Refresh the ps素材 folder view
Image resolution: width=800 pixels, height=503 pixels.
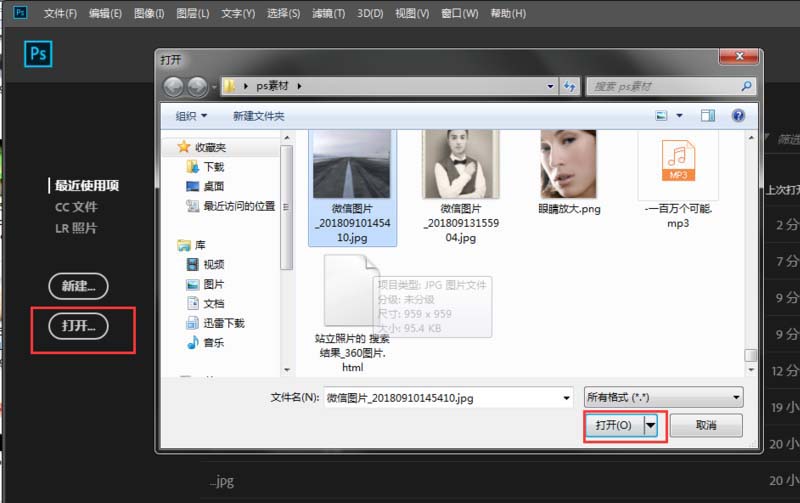570,86
